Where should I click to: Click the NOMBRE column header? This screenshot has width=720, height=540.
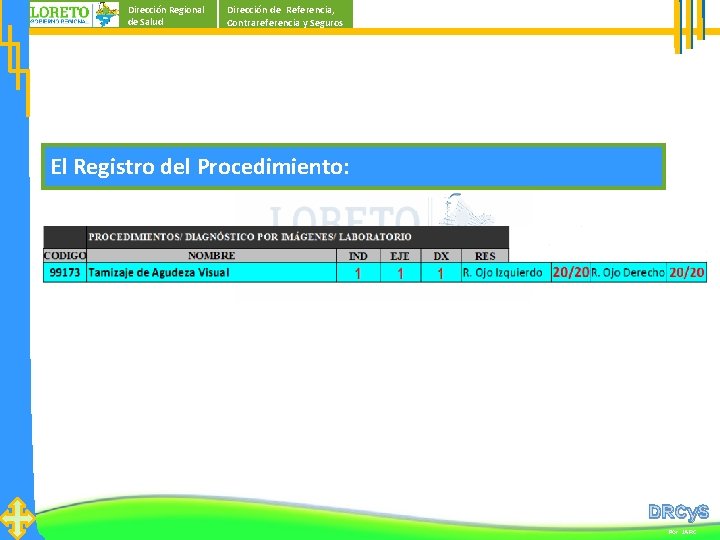pyautogui.click(x=211, y=255)
